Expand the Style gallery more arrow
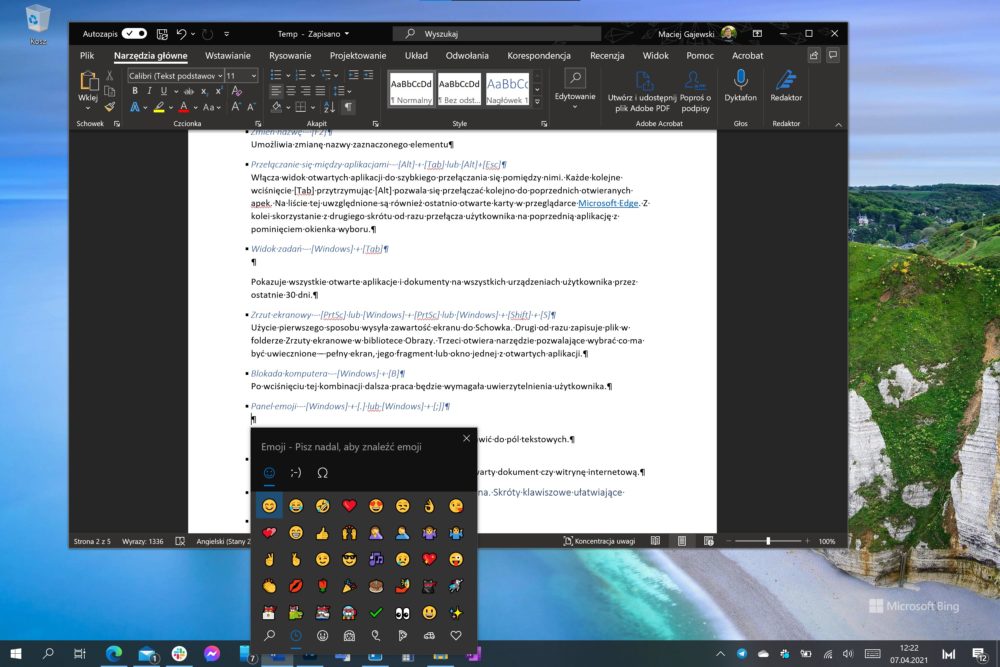Screen dimensions: 1000x667 click(x=538, y=102)
